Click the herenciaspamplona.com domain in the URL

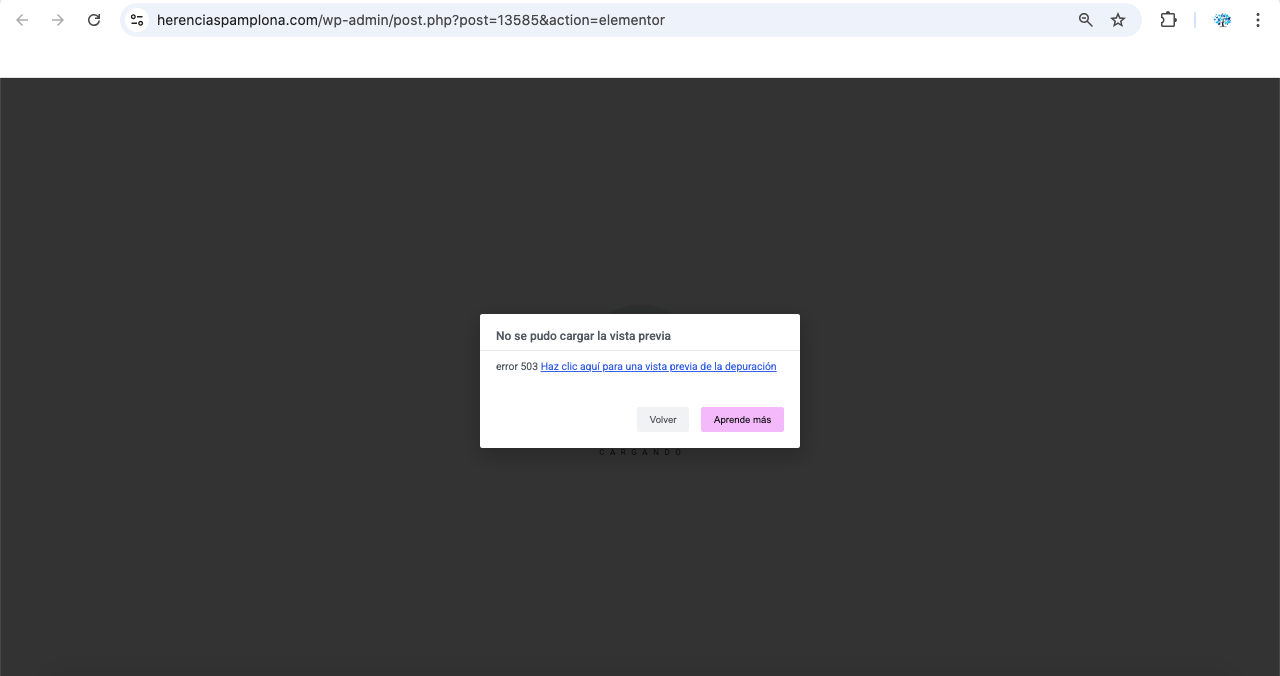pyautogui.click(x=236, y=20)
